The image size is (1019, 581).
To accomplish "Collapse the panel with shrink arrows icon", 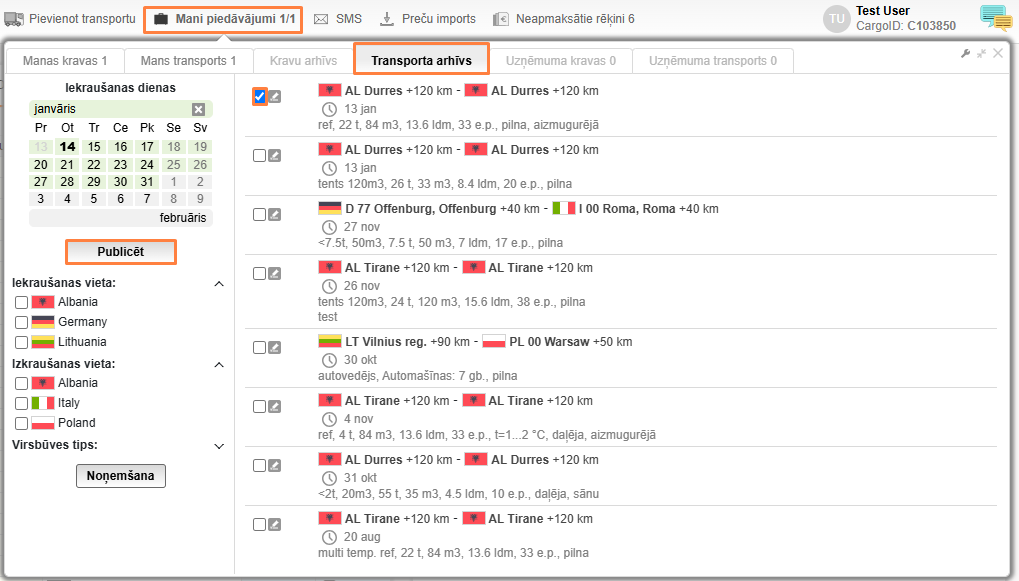I will pyautogui.click(x=981, y=54).
